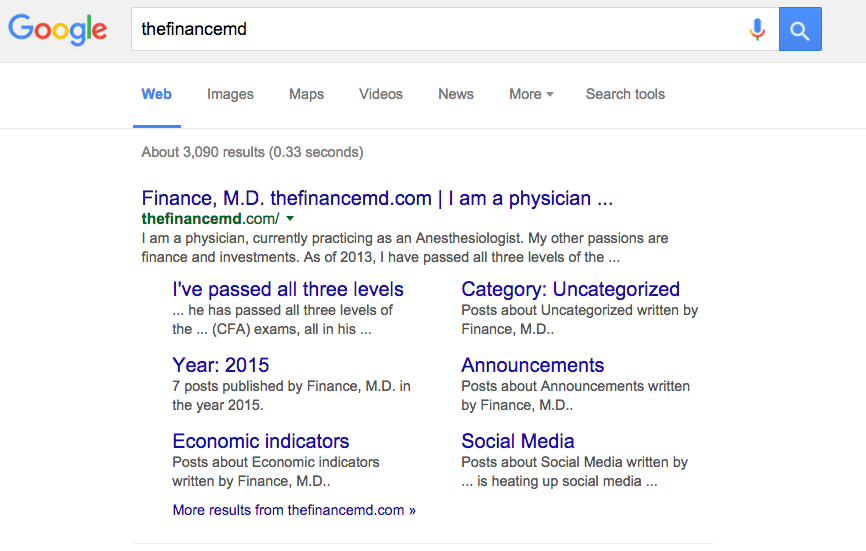
Task: Go to the Videos tab
Action: pos(381,94)
